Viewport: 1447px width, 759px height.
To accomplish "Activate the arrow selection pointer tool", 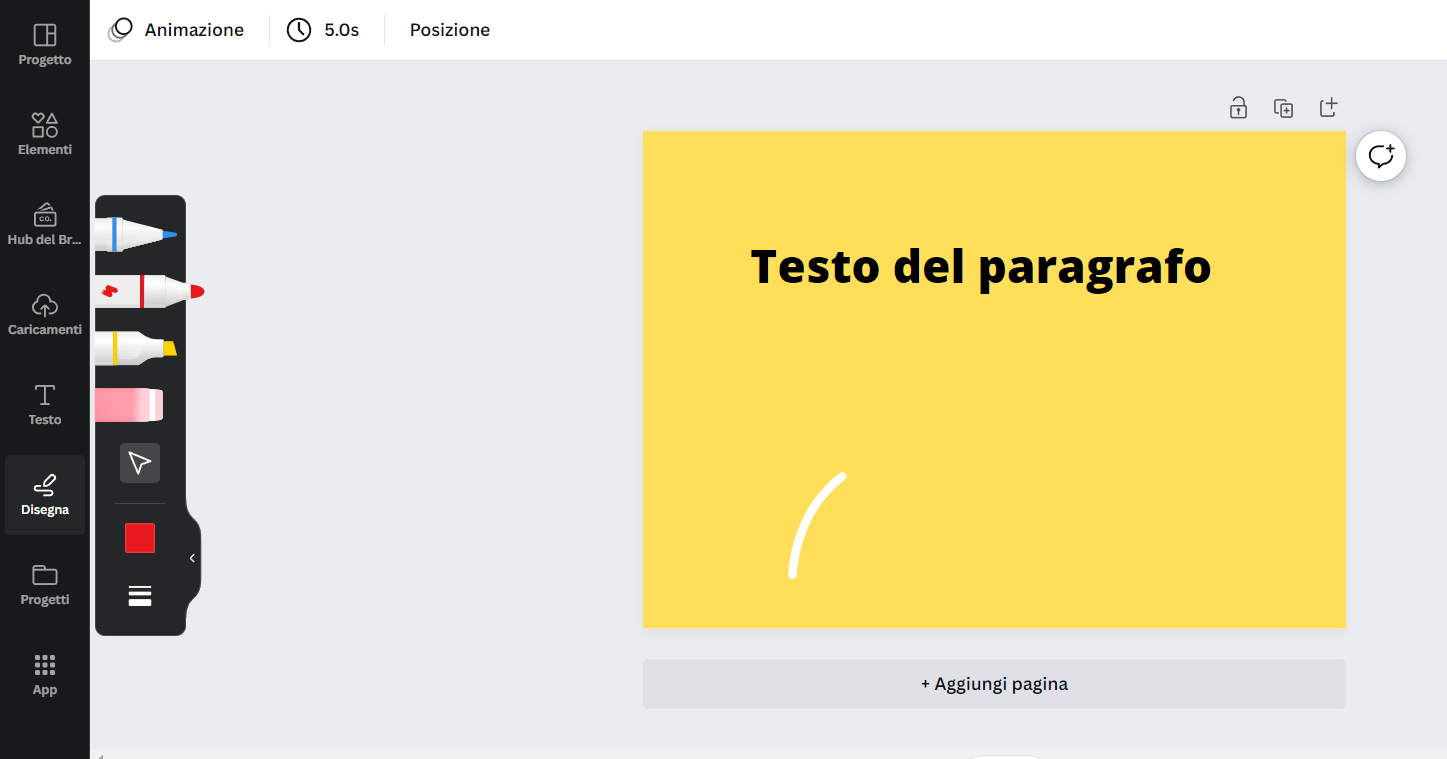I will (x=140, y=463).
